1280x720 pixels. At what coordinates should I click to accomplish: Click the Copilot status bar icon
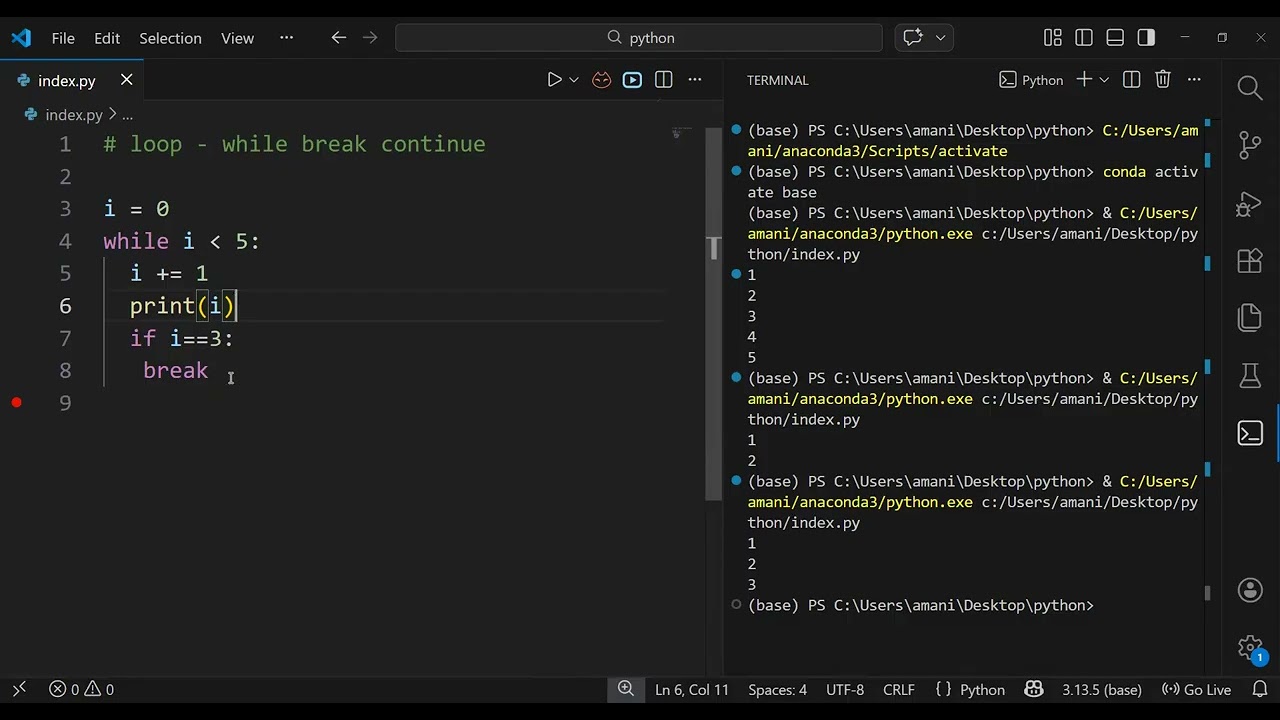point(1034,690)
